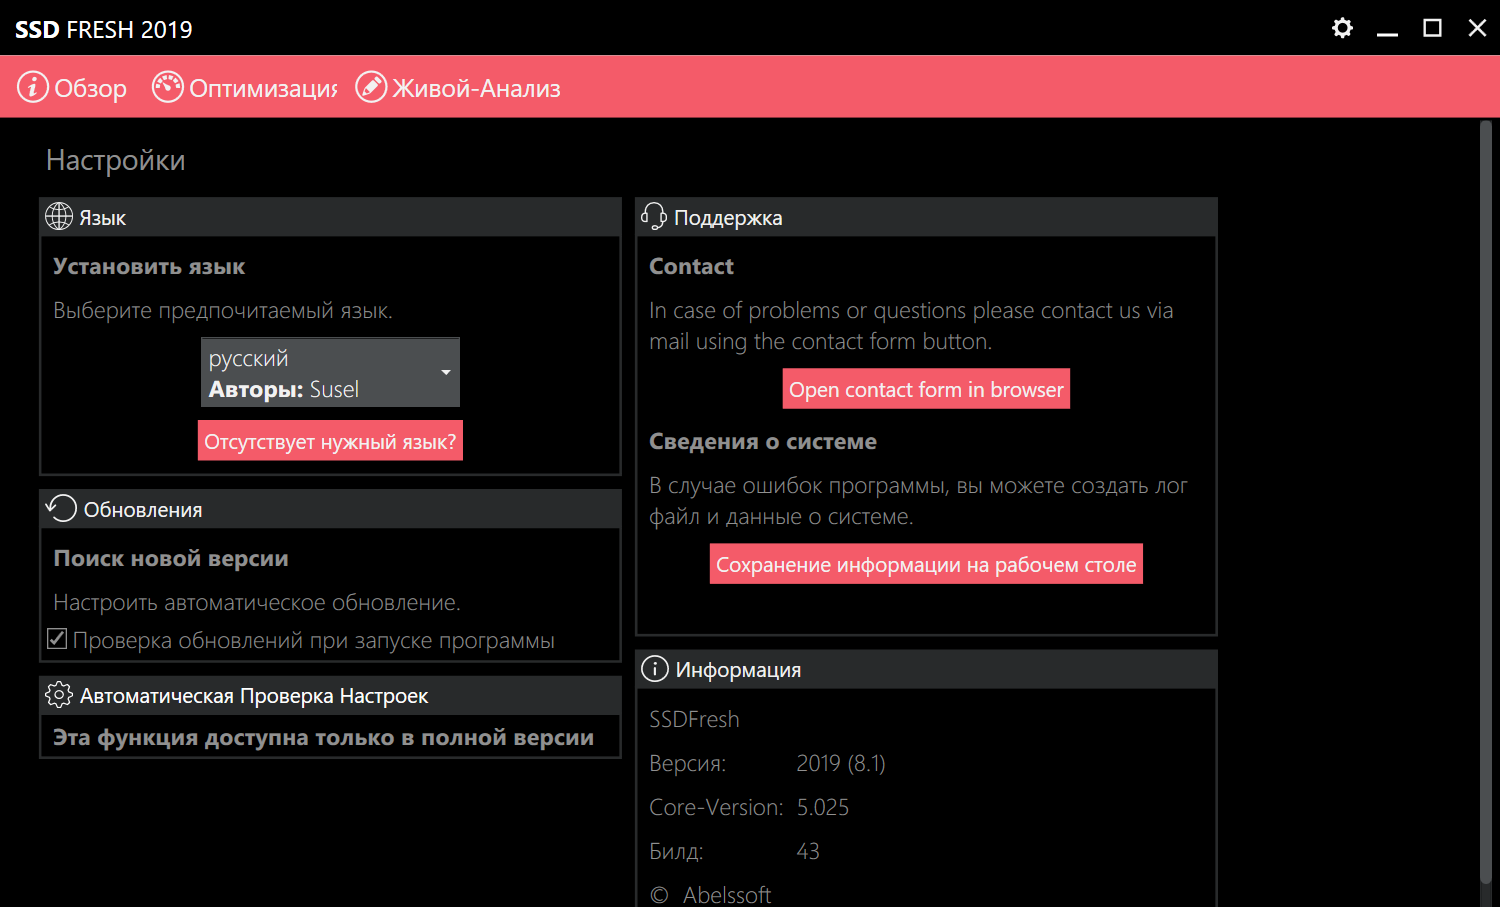This screenshot has height=907, width=1500.
Task: Click the Оптимизация gauge icon
Action: click(167, 87)
